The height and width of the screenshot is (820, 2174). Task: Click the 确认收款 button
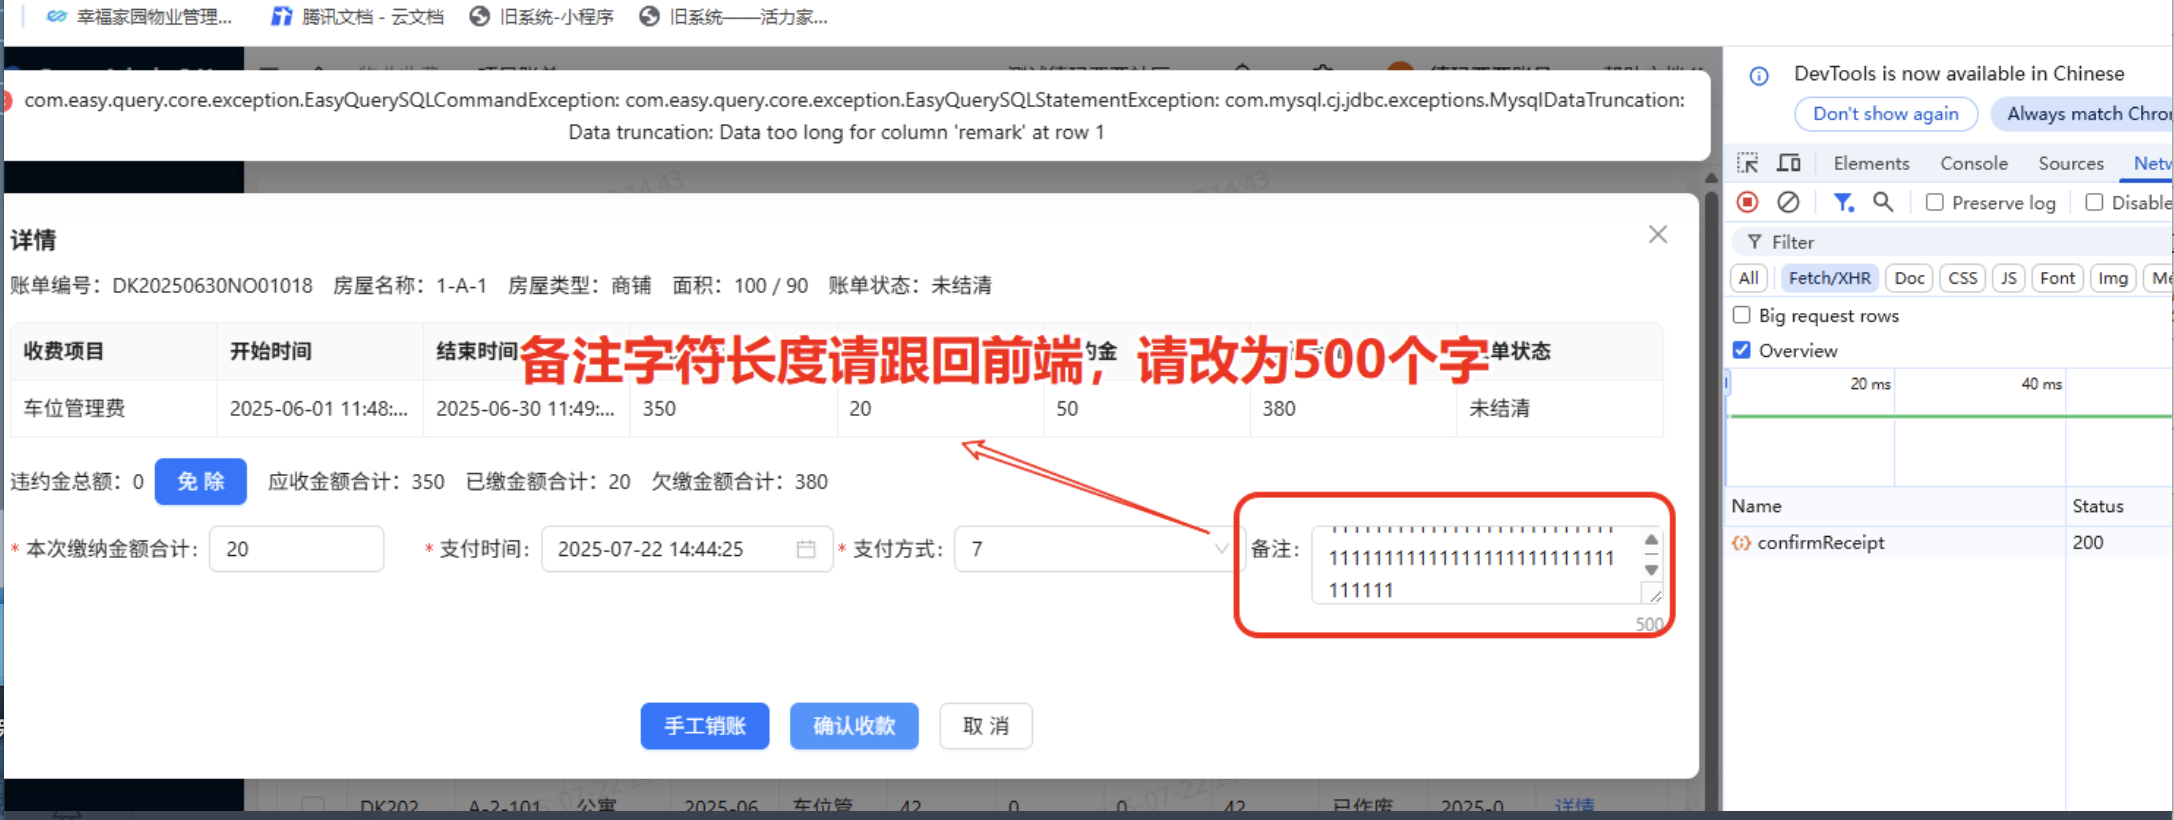tap(853, 726)
